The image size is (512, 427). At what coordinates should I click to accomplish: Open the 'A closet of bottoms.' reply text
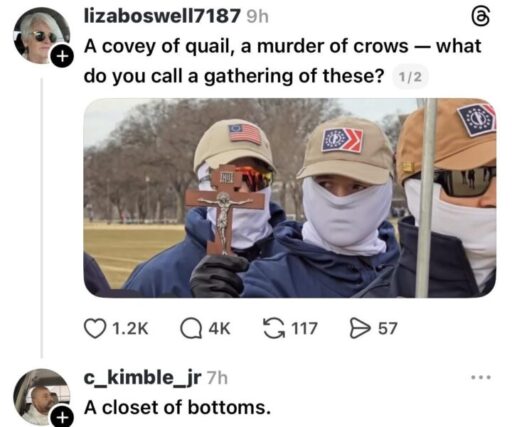pos(177,407)
